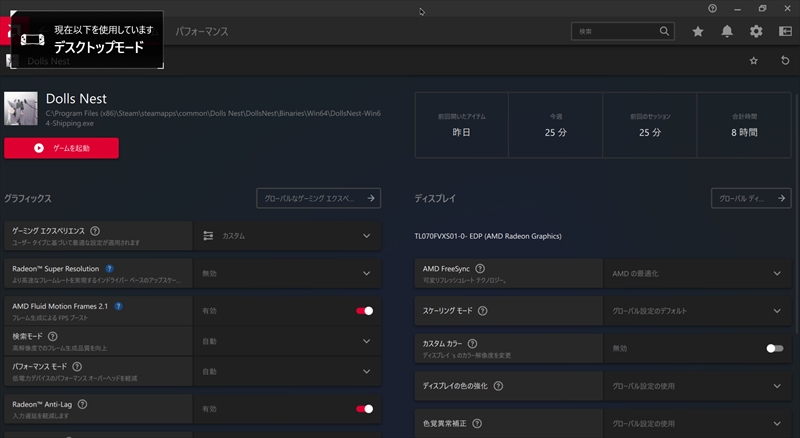Click the search magnifier icon
The width and height of the screenshot is (800, 438).
coord(664,31)
